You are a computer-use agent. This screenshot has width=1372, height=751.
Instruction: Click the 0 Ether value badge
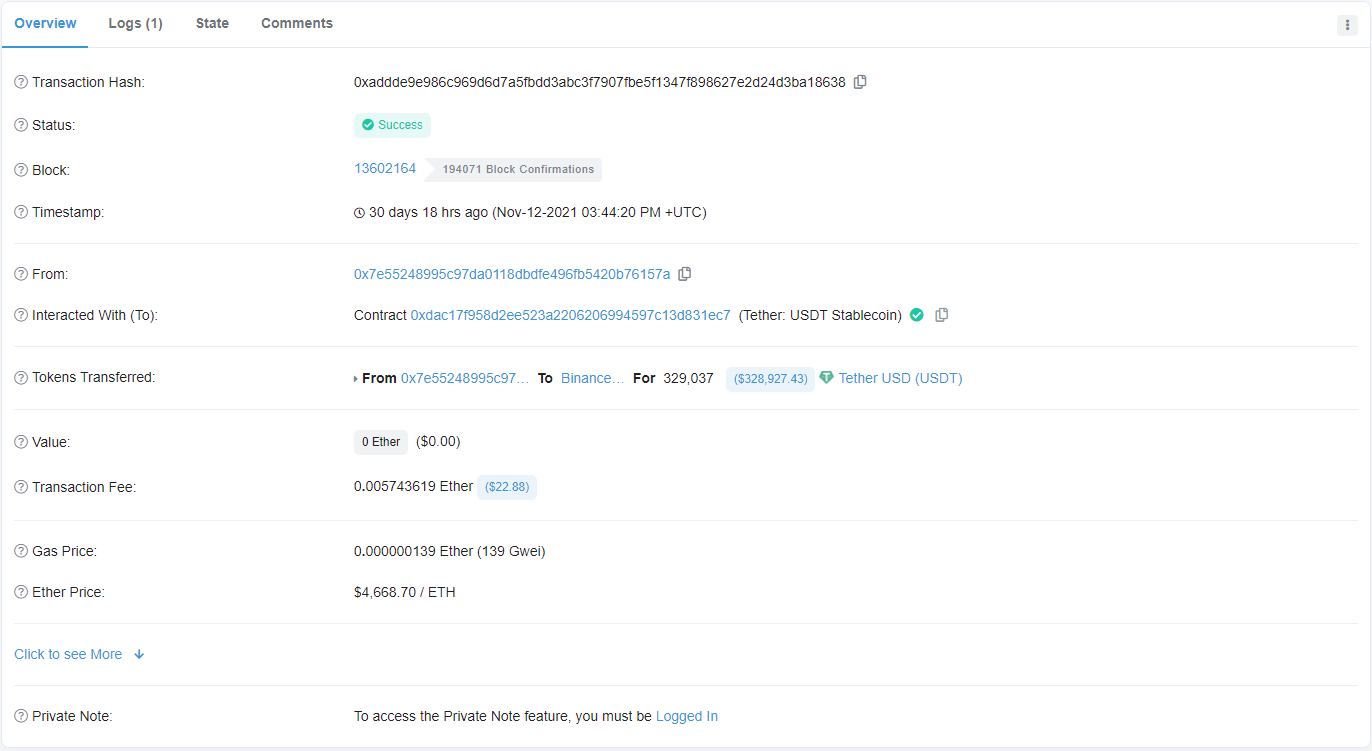(x=381, y=442)
